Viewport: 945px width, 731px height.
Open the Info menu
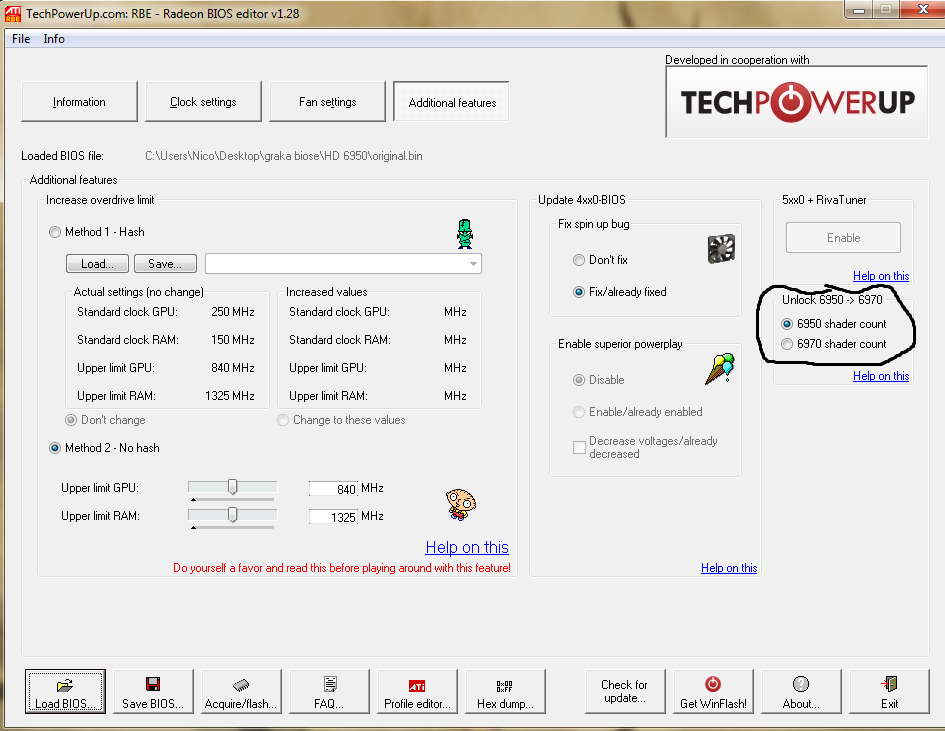click(54, 39)
